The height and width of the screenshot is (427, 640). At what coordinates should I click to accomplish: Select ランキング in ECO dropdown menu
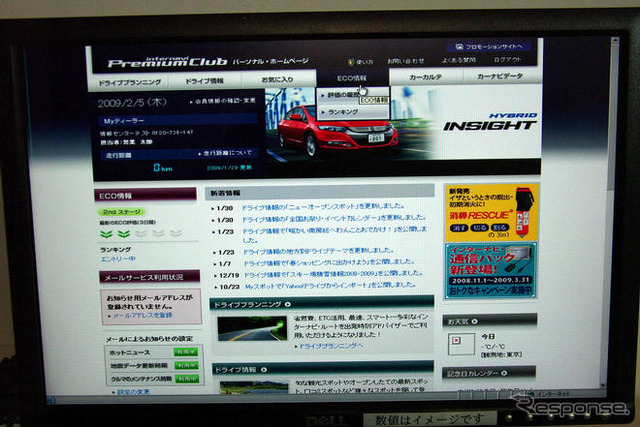(x=353, y=111)
